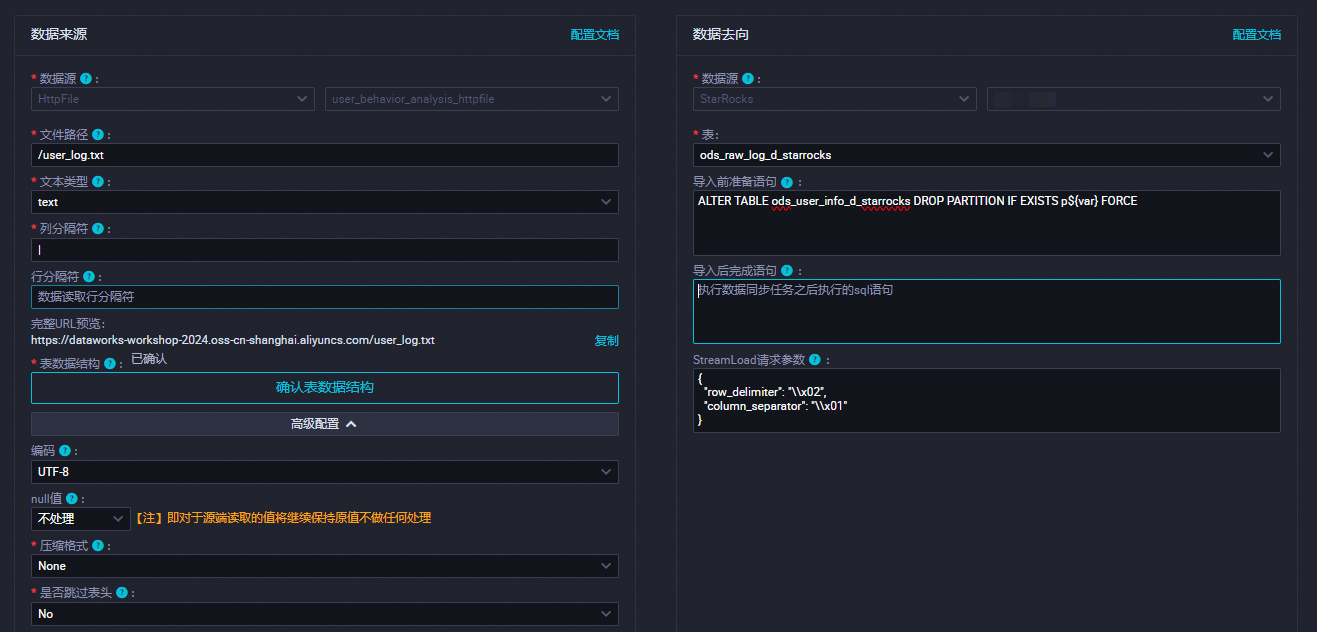The image size is (1317, 632).
Task: Click the /user_log.txt file path field
Action: [324, 155]
